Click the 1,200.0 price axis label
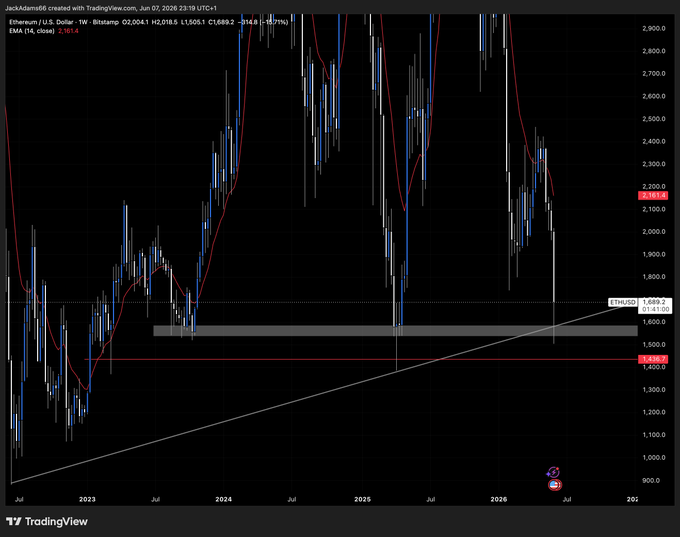 point(654,413)
